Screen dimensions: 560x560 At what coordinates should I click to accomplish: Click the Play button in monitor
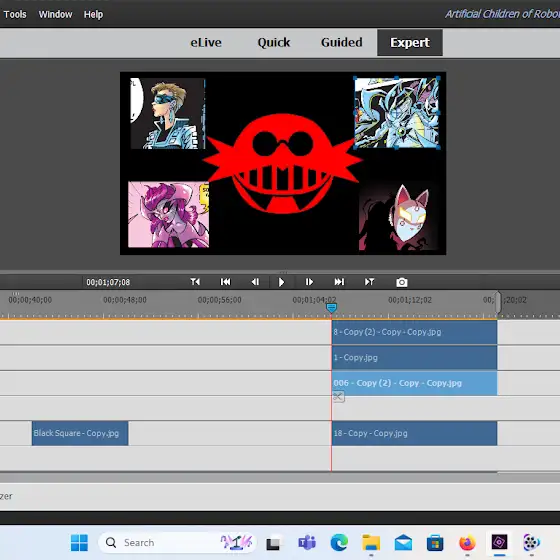281,282
